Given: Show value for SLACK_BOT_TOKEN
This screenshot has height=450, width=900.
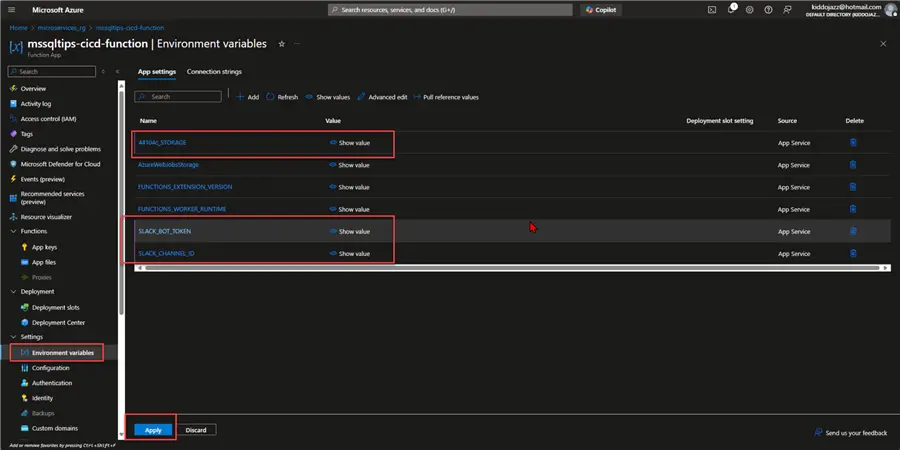Looking at the screenshot, I should point(350,231).
